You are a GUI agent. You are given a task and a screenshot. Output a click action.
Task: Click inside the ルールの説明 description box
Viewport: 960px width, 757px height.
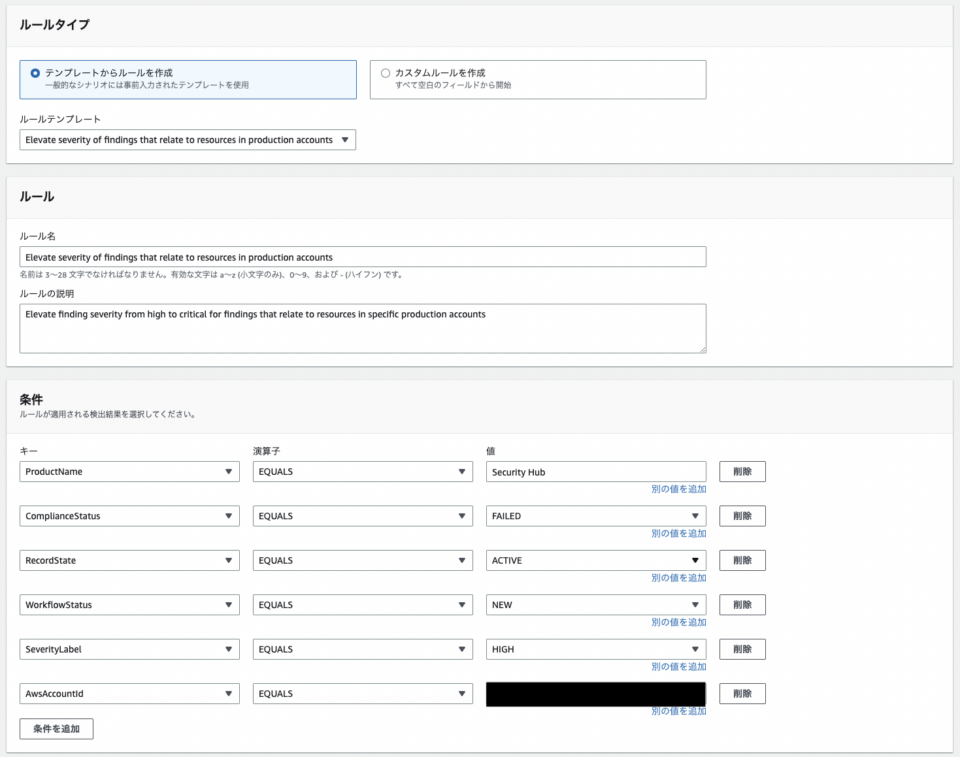(x=362, y=328)
